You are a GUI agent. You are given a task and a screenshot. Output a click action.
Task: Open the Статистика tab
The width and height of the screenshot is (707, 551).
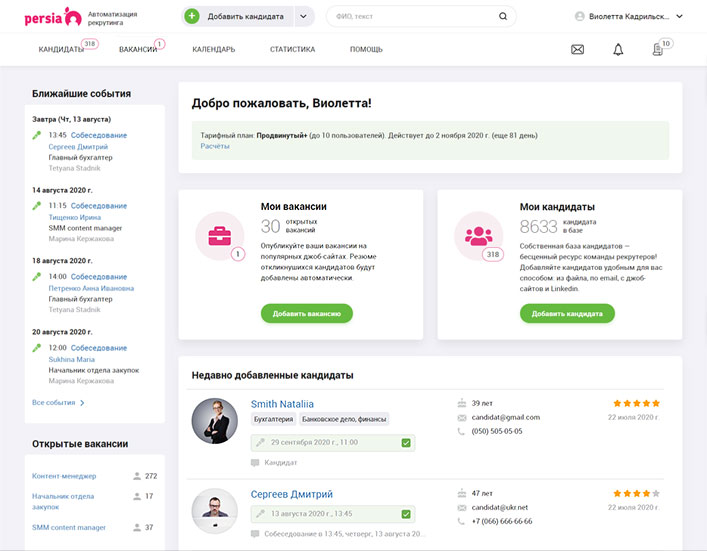293,49
